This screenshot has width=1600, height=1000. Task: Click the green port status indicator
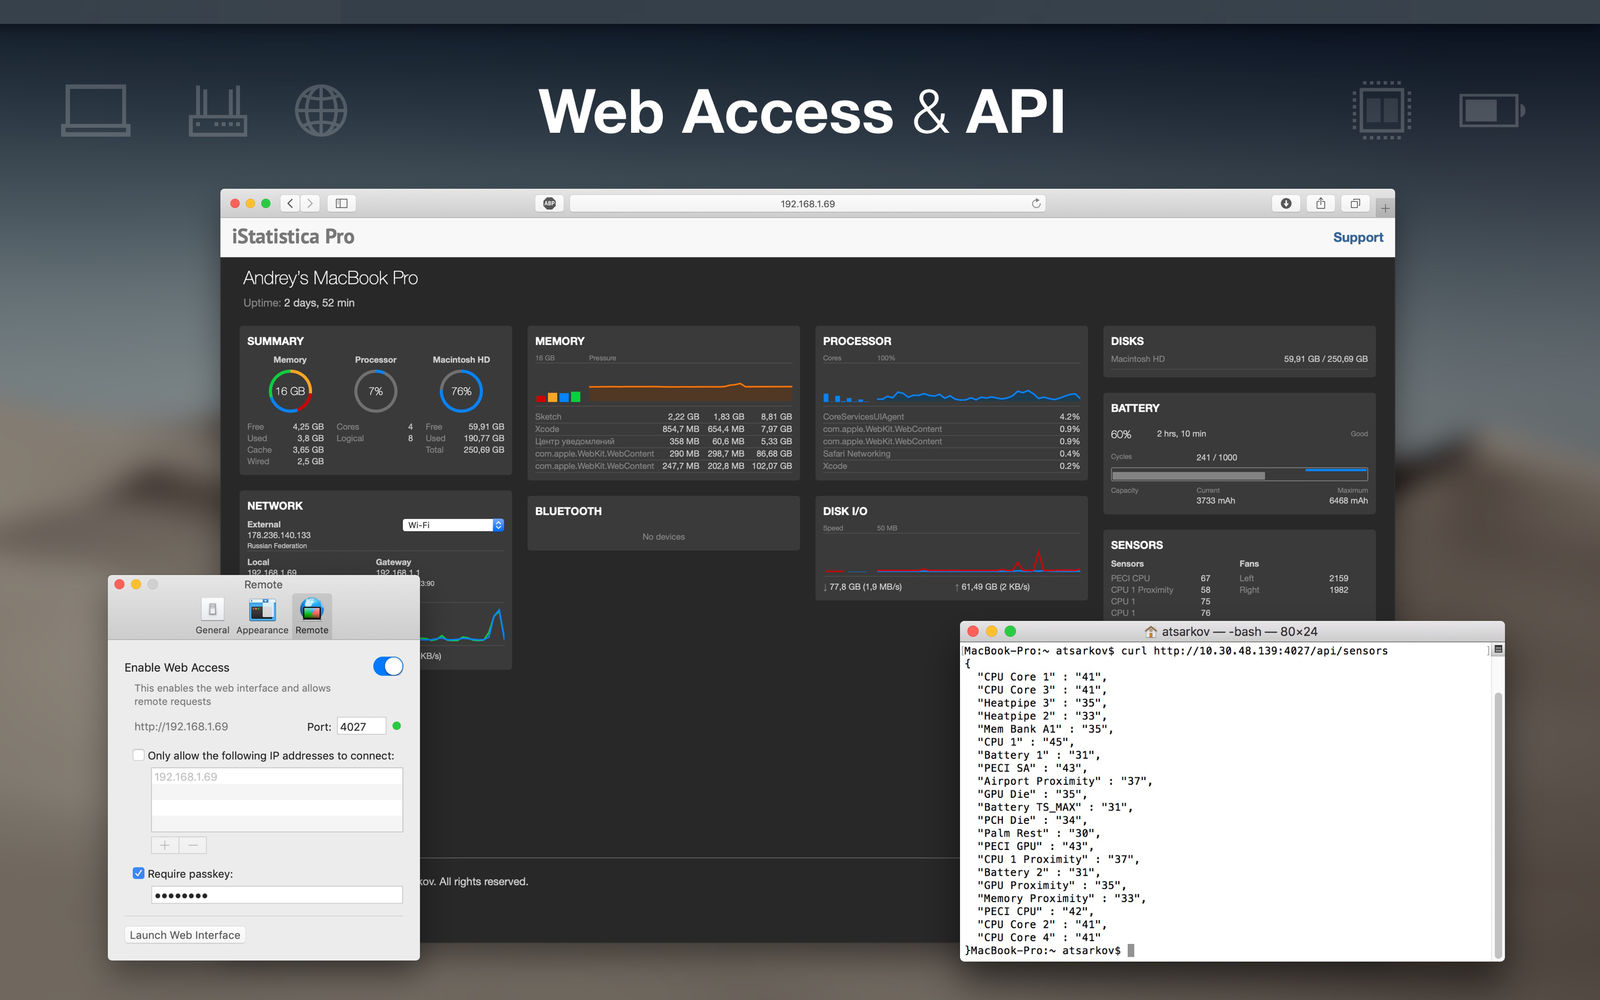[x=397, y=726]
